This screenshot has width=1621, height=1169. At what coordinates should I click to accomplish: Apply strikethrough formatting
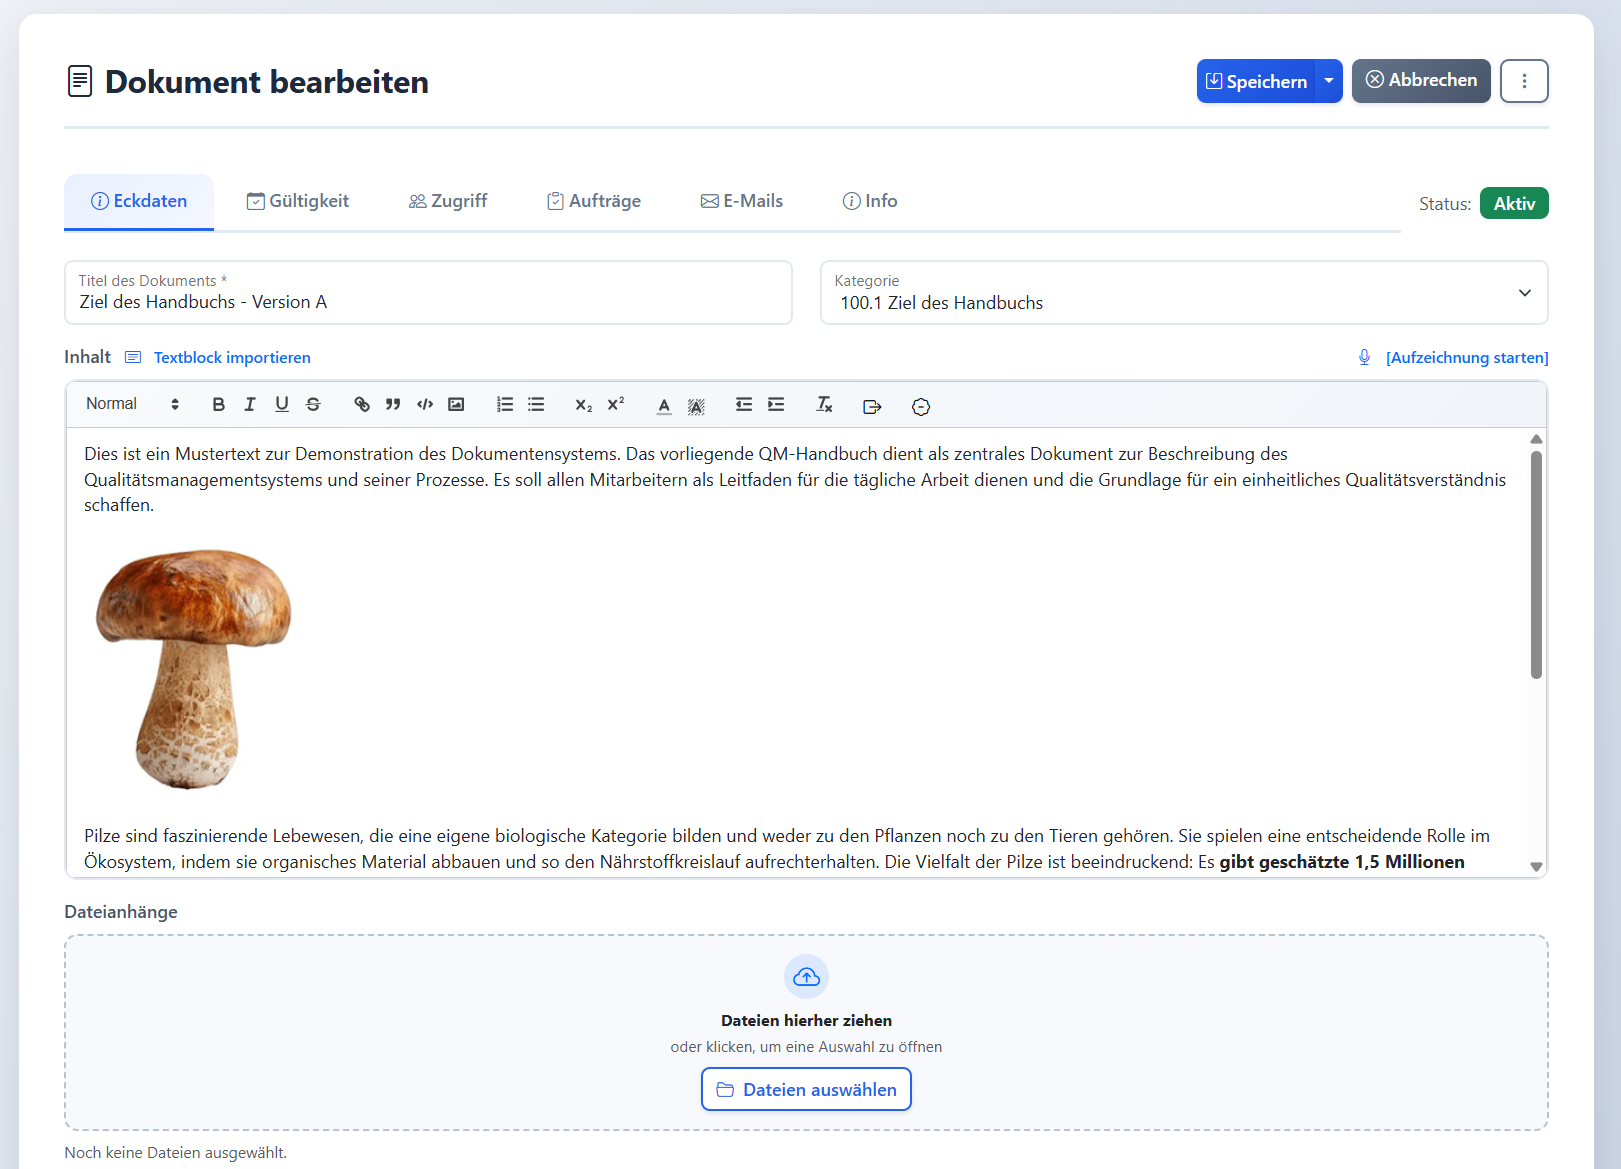click(313, 404)
